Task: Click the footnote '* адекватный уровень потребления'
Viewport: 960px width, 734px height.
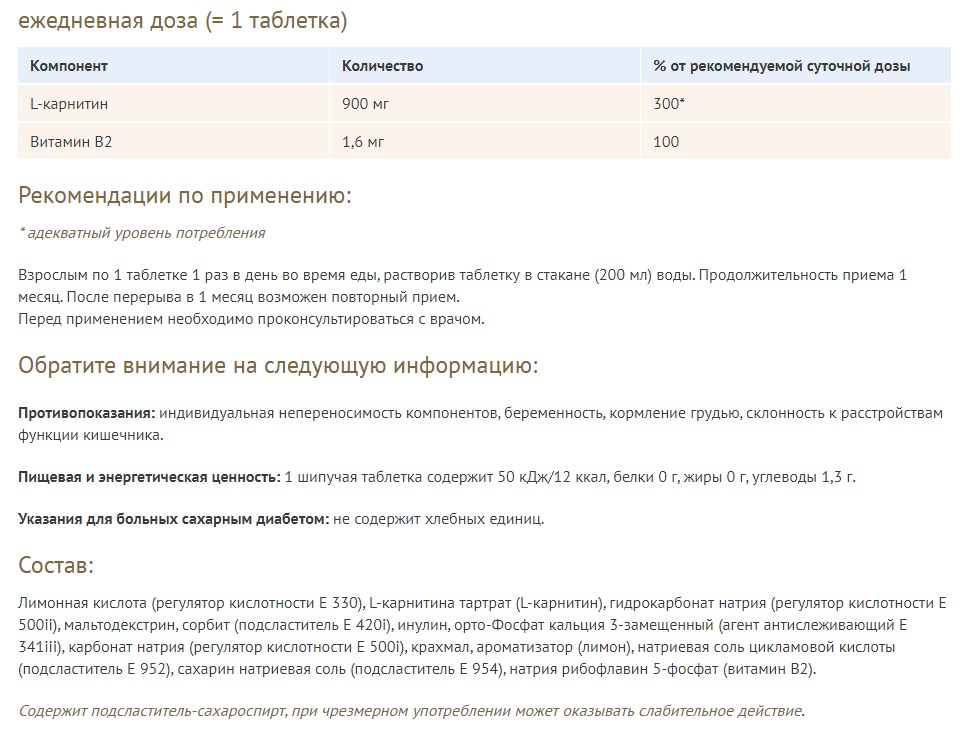Action: tap(142, 233)
